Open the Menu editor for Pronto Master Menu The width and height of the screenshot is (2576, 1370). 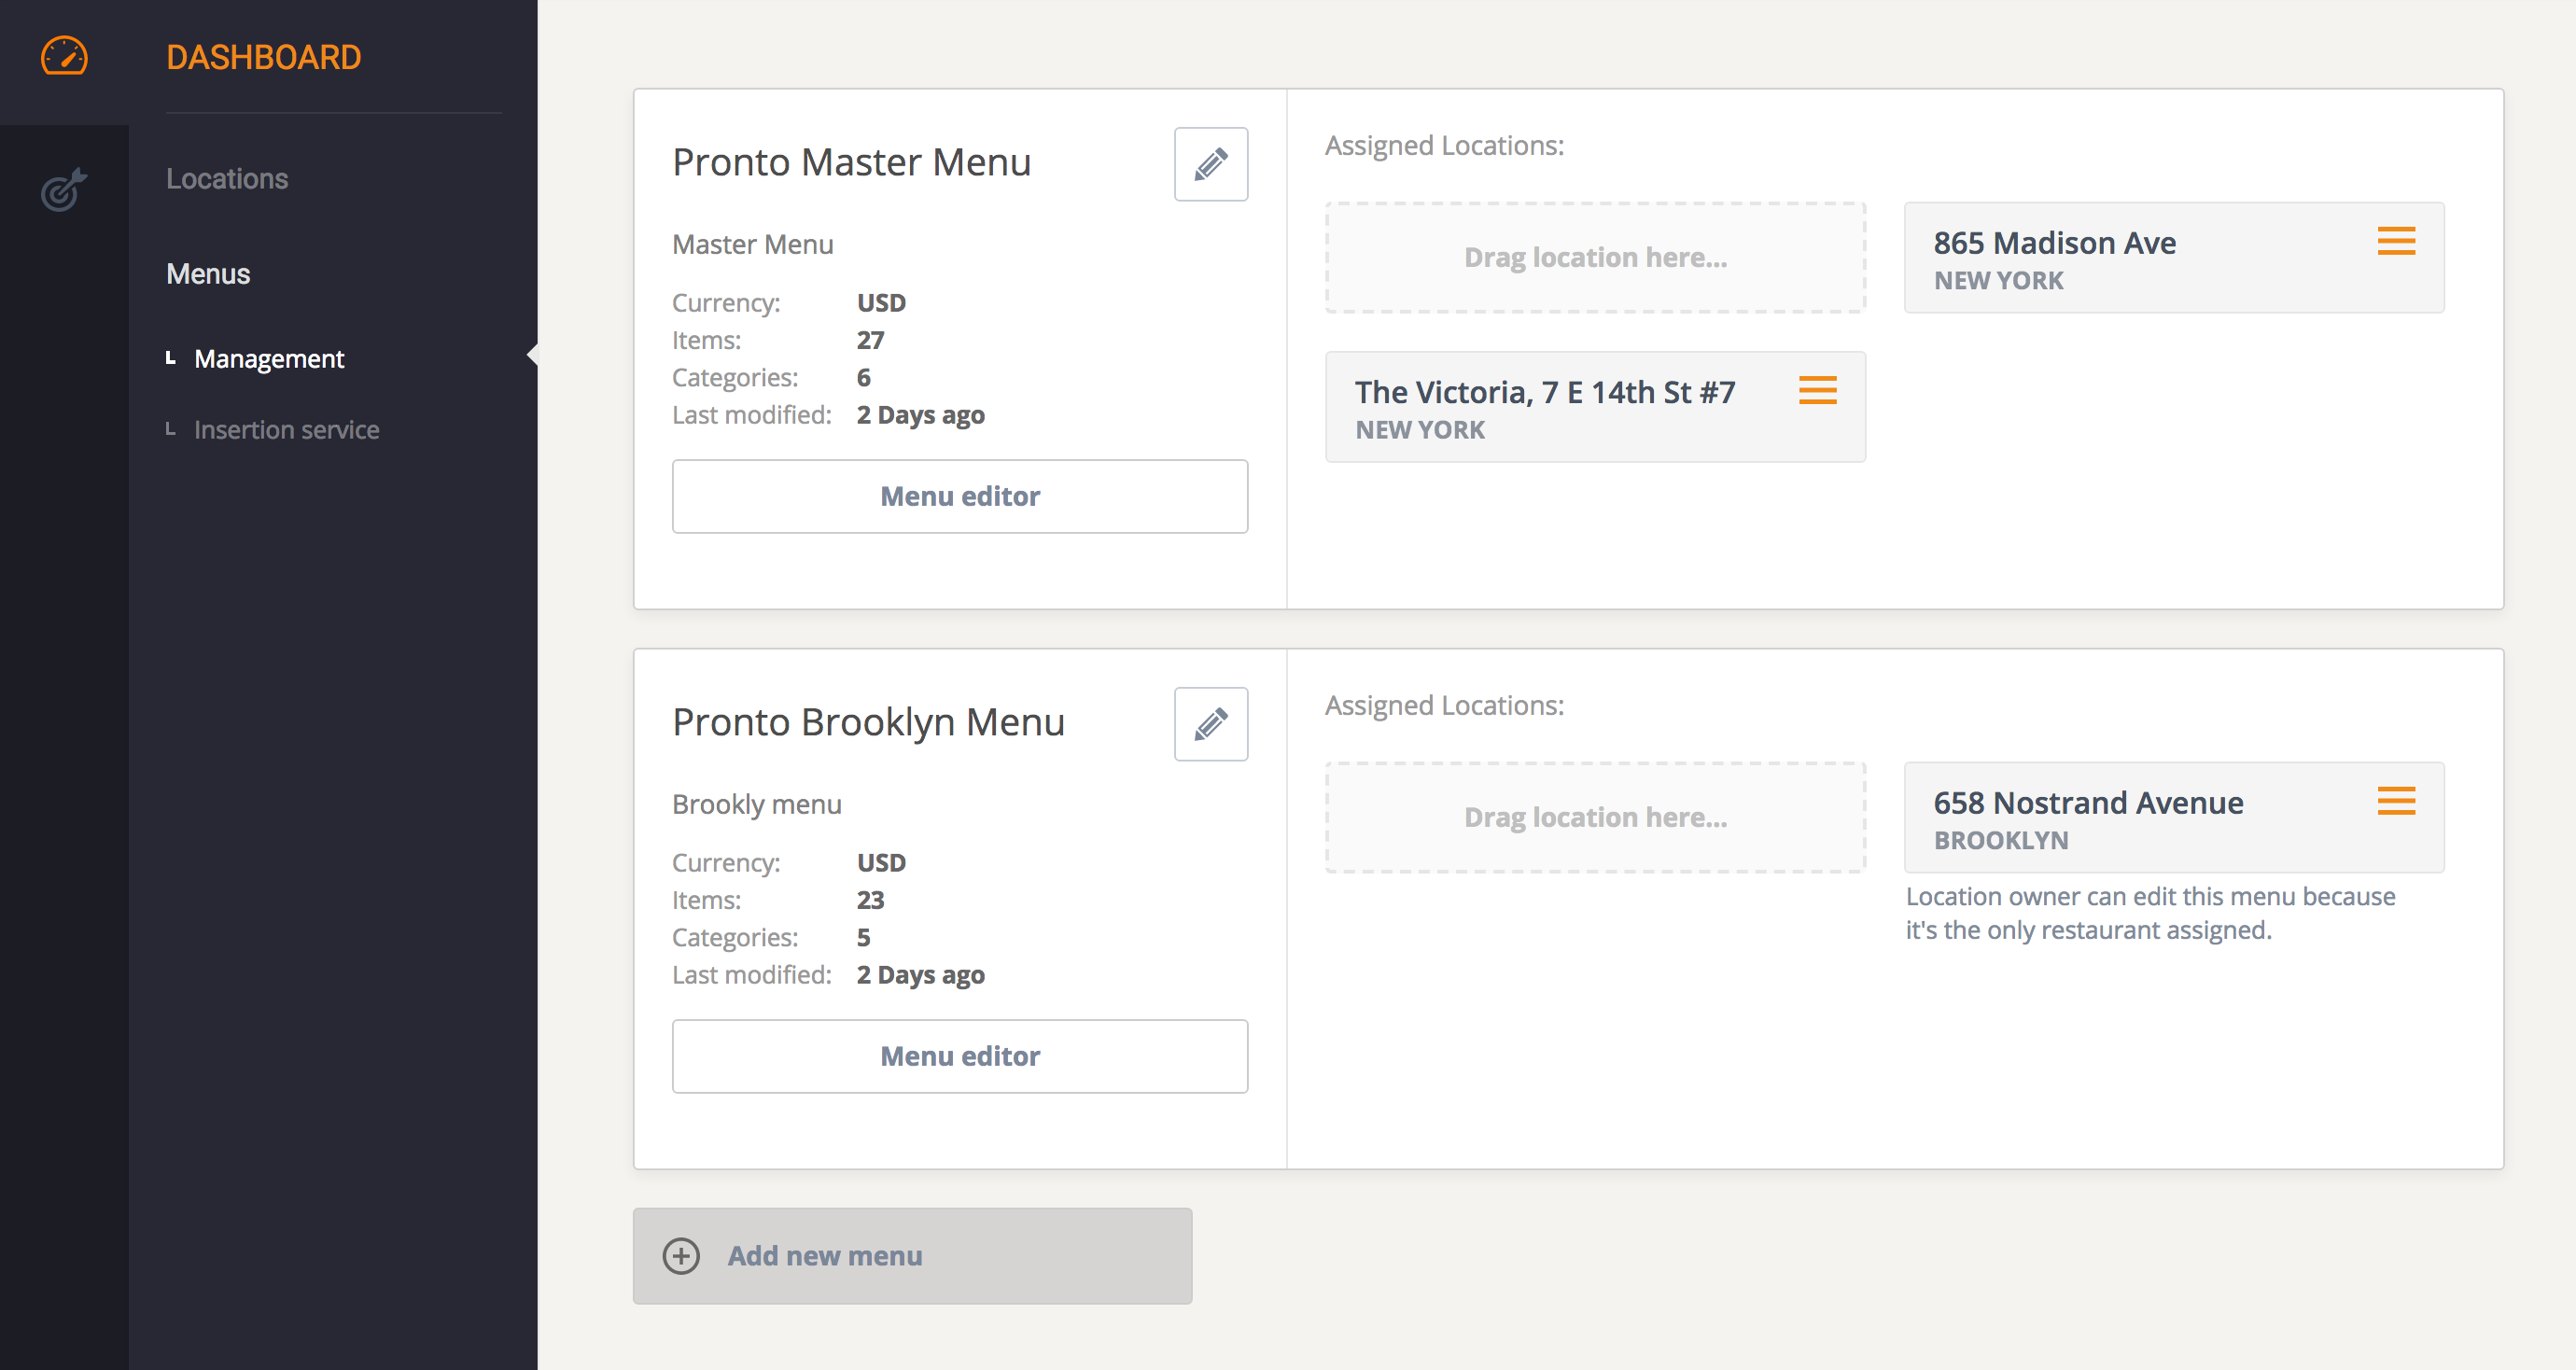(x=959, y=496)
